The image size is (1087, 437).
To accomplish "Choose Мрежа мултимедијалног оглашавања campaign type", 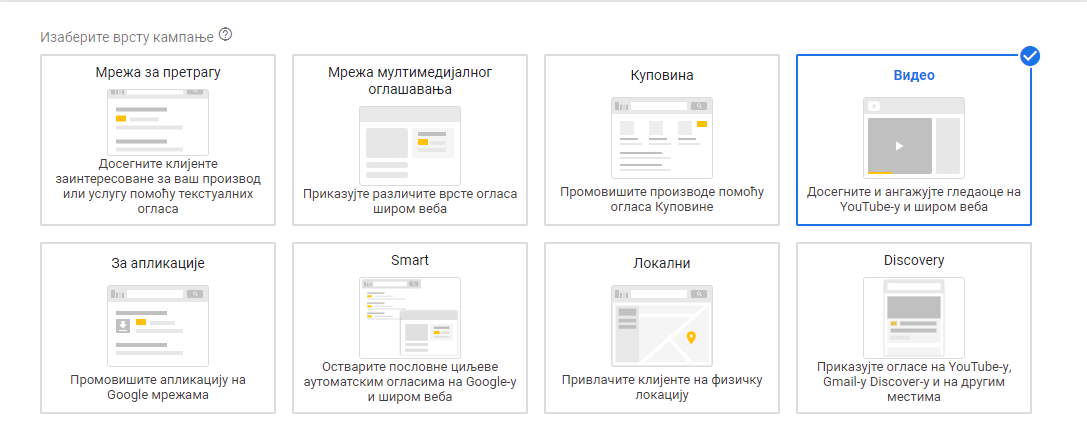I will tap(410, 140).
